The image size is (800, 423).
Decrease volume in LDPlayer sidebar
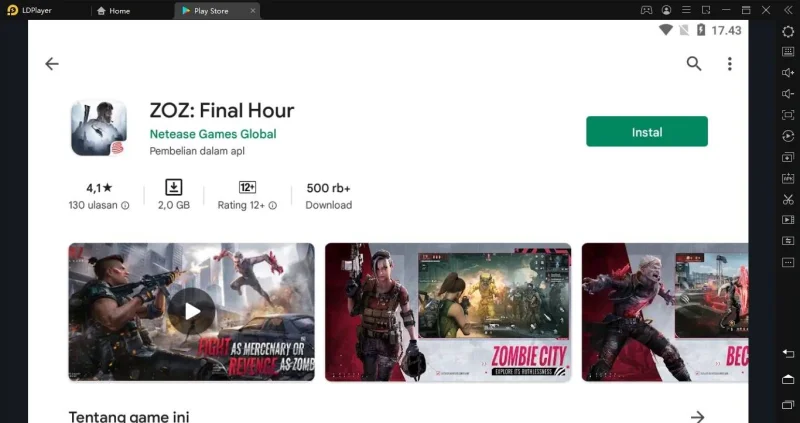point(788,94)
